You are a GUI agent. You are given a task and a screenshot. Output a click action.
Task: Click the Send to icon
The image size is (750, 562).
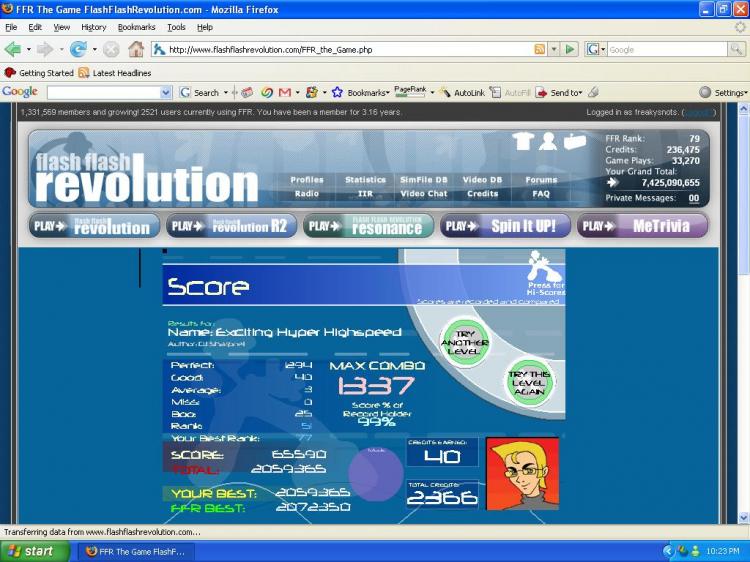point(541,92)
